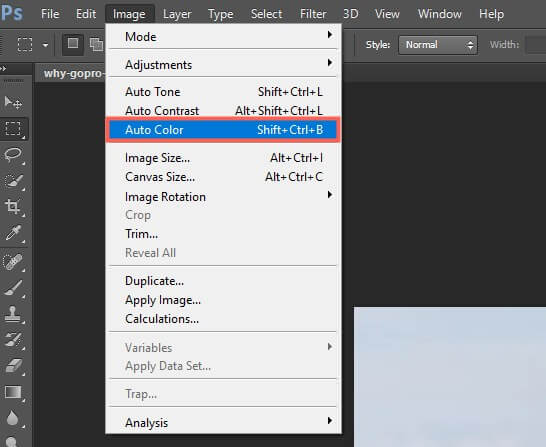
Task: Choose New Selection mode in options bar
Action: (x=73, y=44)
